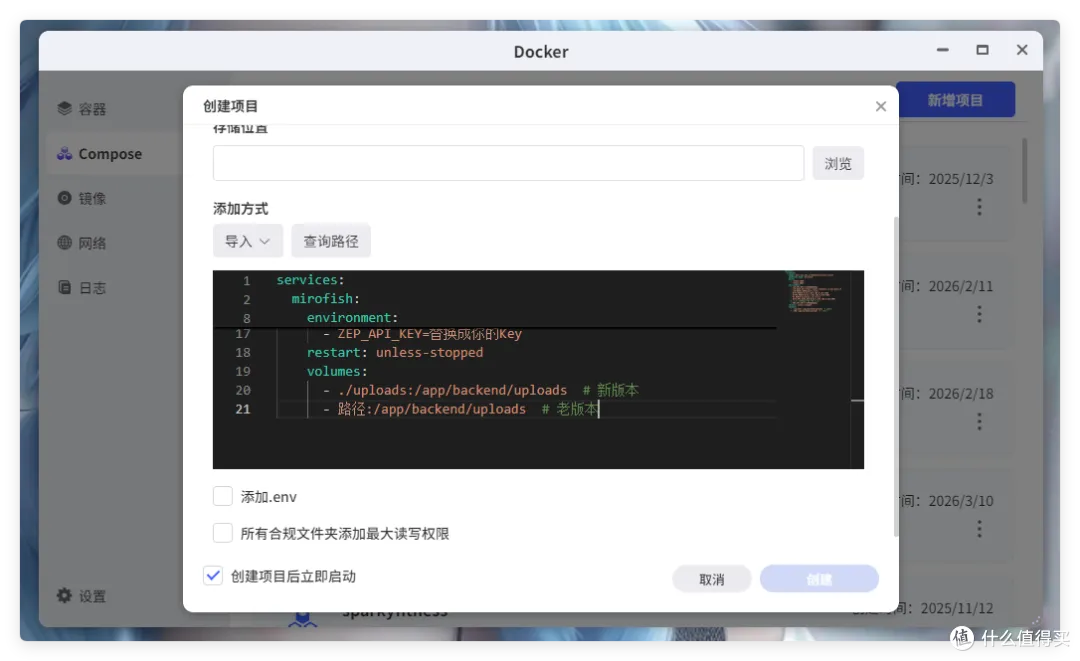Open more menu for 2026/2/11 project
This screenshot has width=1080, height=661.
pos(979,314)
